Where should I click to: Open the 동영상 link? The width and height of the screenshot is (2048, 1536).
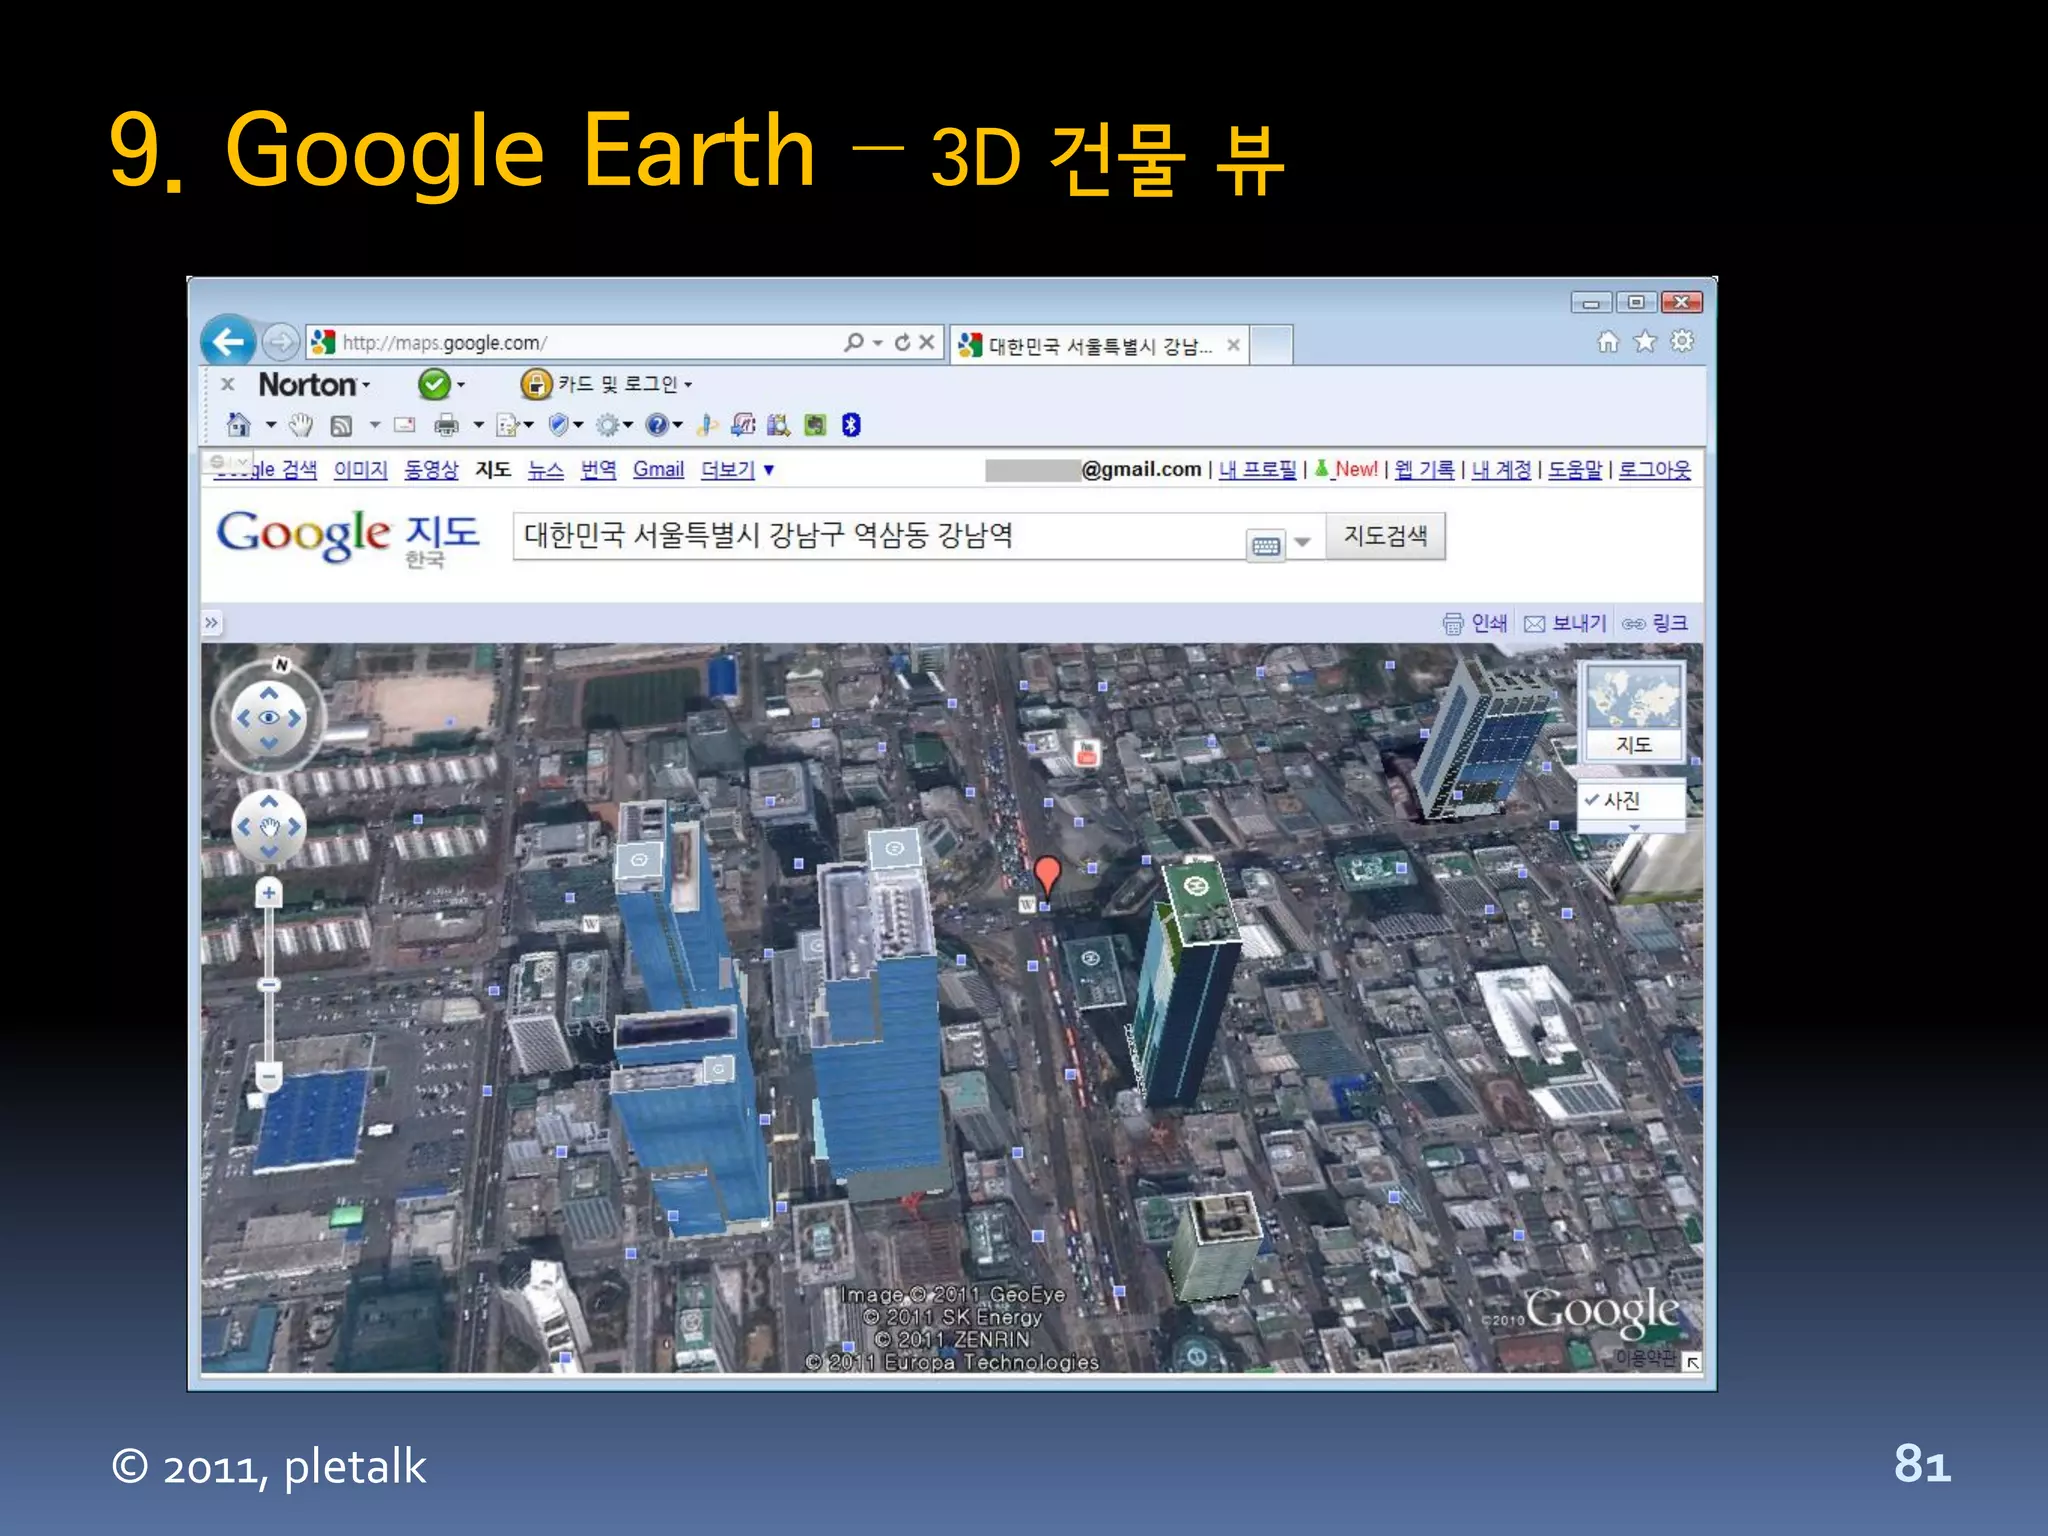[x=431, y=469]
